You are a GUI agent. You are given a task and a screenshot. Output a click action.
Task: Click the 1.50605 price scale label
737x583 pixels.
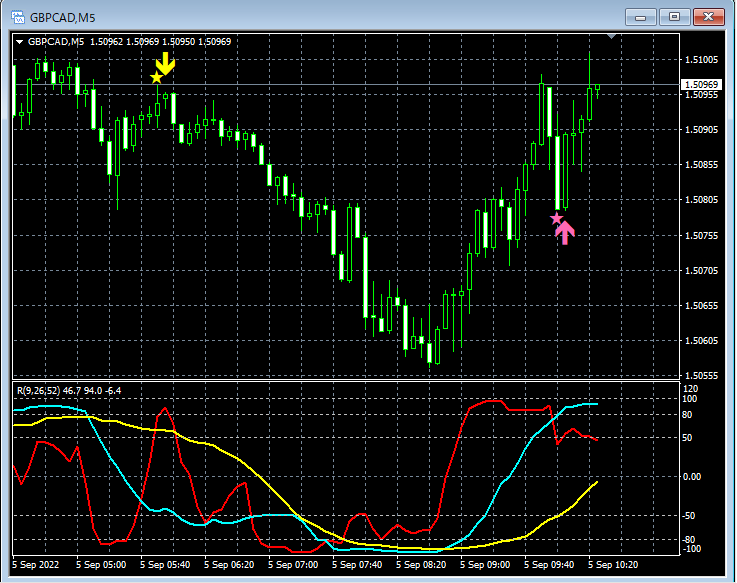(x=701, y=340)
